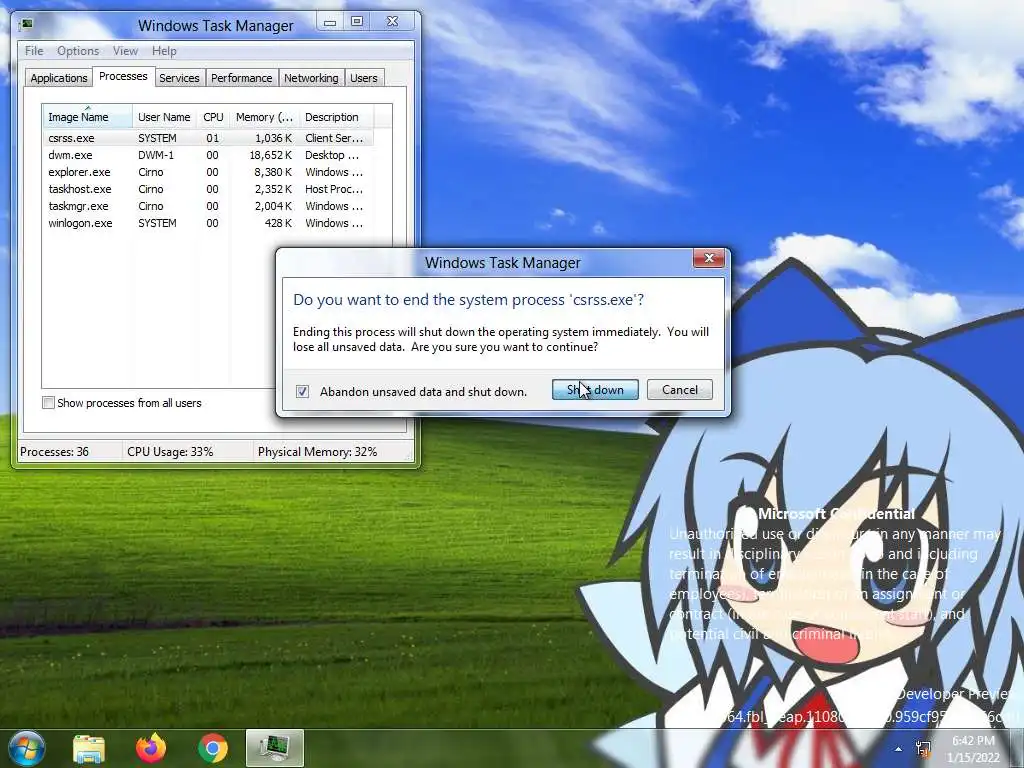The height and width of the screenshot is (768, 1024).
Task: Switch to the Services tab
Action: 179,78
